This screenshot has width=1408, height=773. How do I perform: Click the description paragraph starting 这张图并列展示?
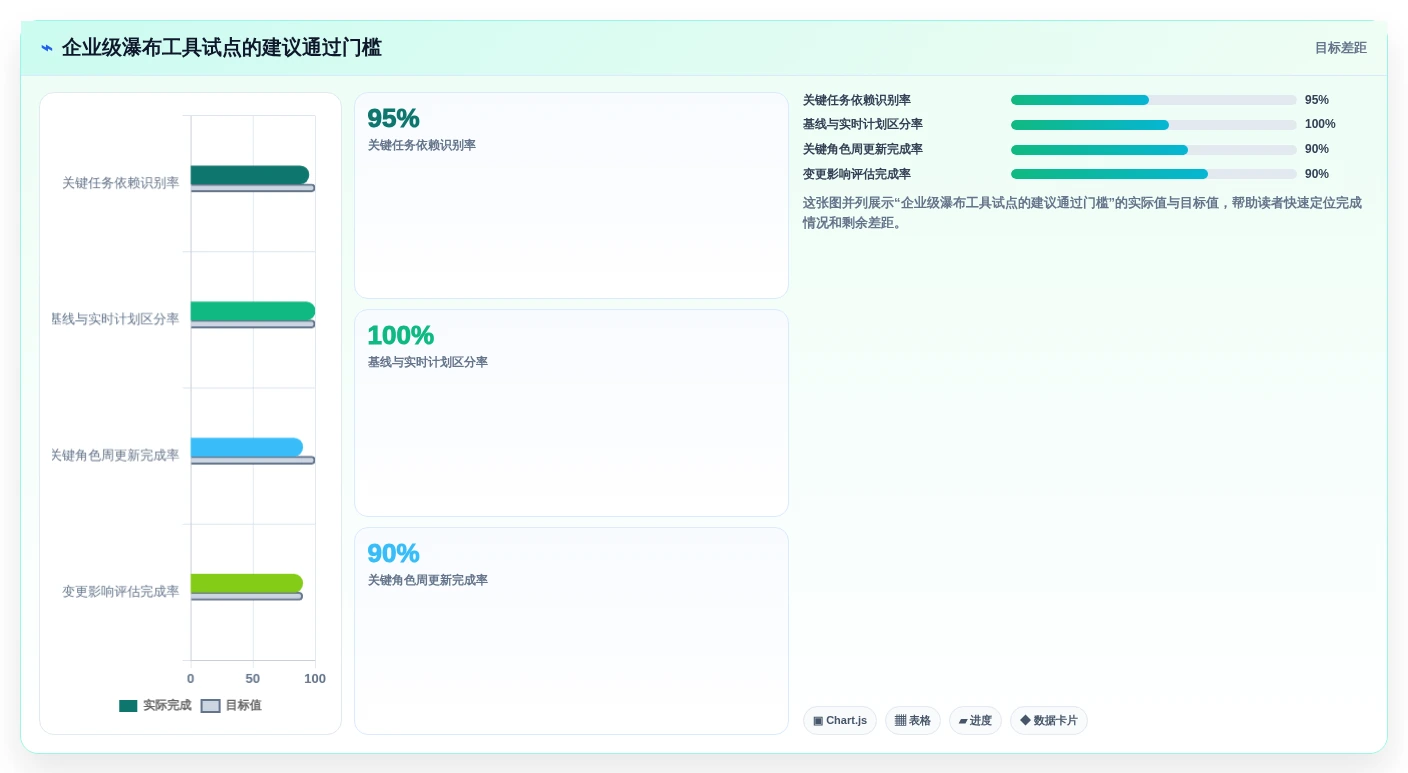[x=1083, y=213]
